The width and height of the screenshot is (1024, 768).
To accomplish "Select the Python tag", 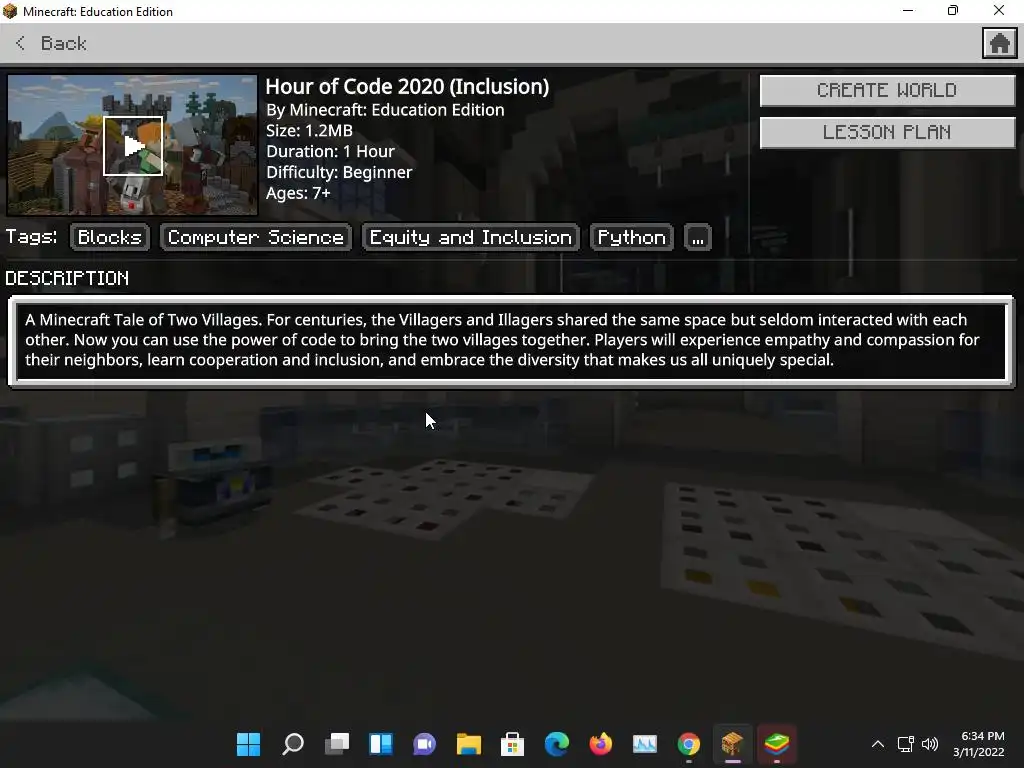I will click(x=632, y=237).
